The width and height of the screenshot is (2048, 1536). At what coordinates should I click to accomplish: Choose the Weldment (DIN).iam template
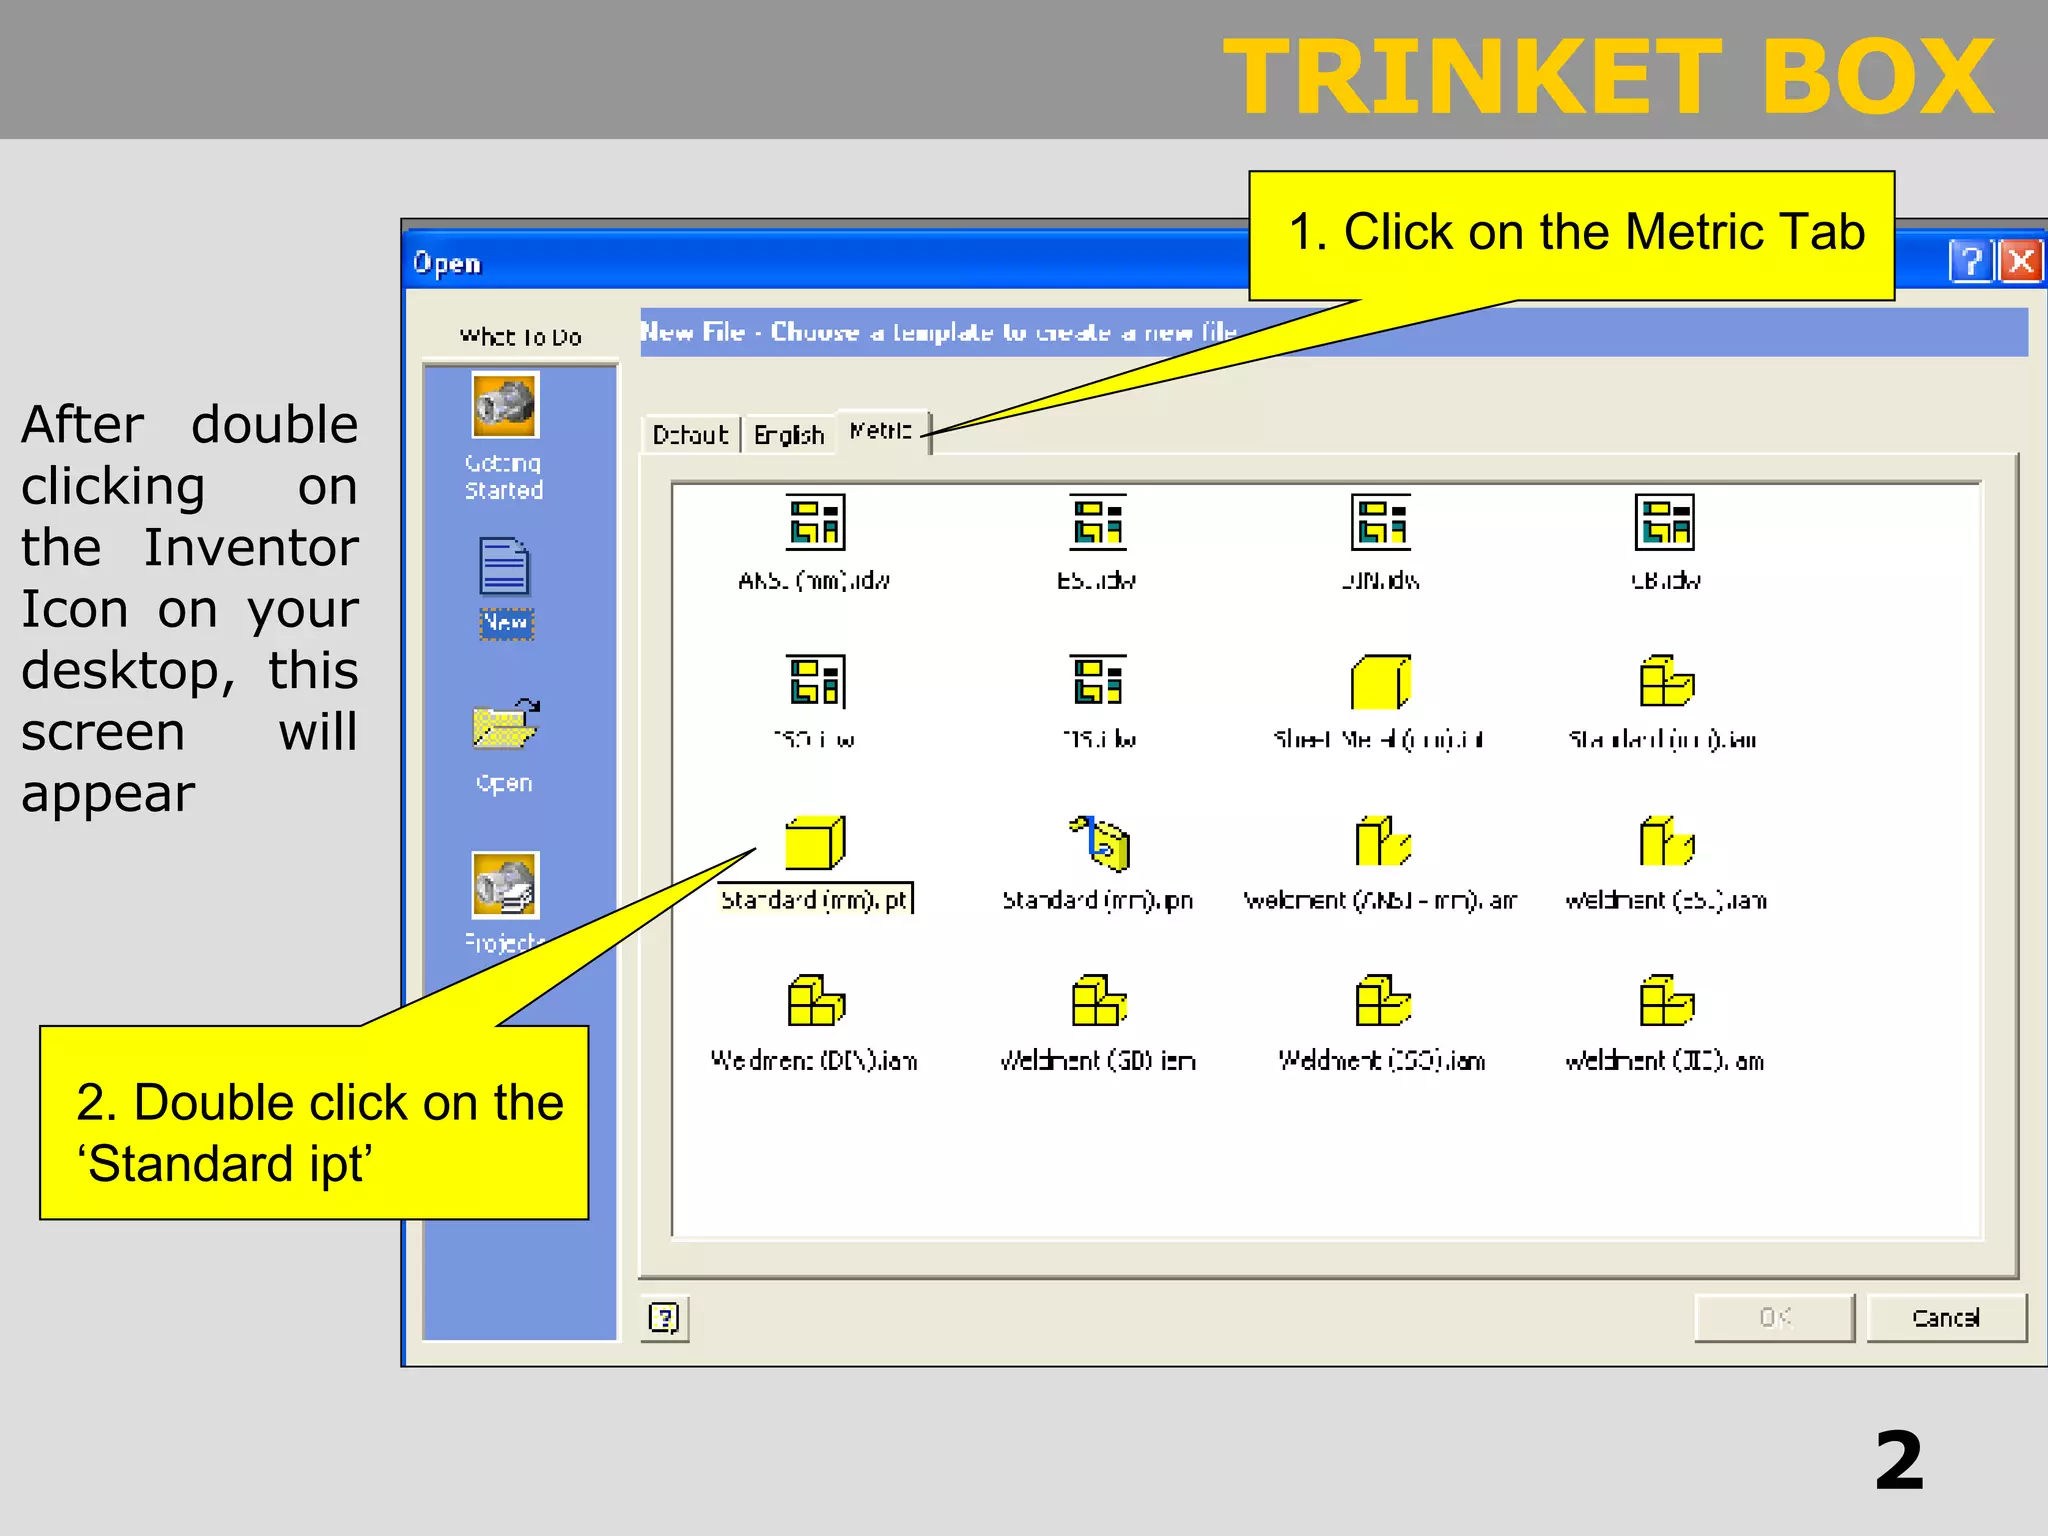point(814,1001)
